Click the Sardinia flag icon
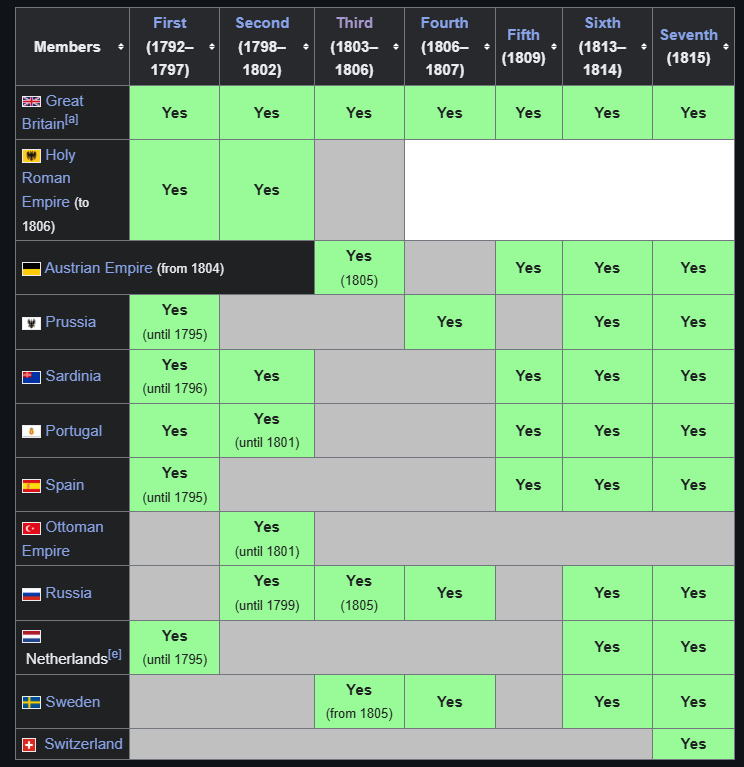The width and height of the screenshot is (744, 767). click(31, 377)
